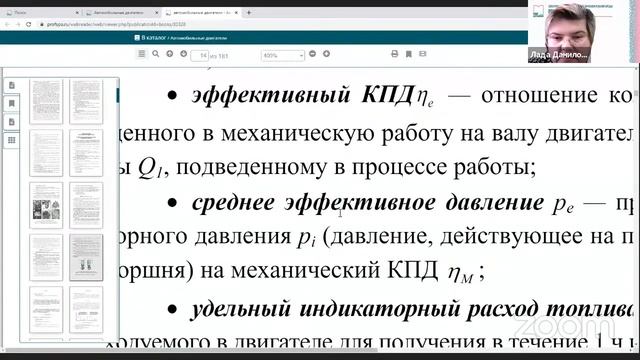Follow the 'В каталог' link in header
The image size is (640, 360).
(153, 38)
